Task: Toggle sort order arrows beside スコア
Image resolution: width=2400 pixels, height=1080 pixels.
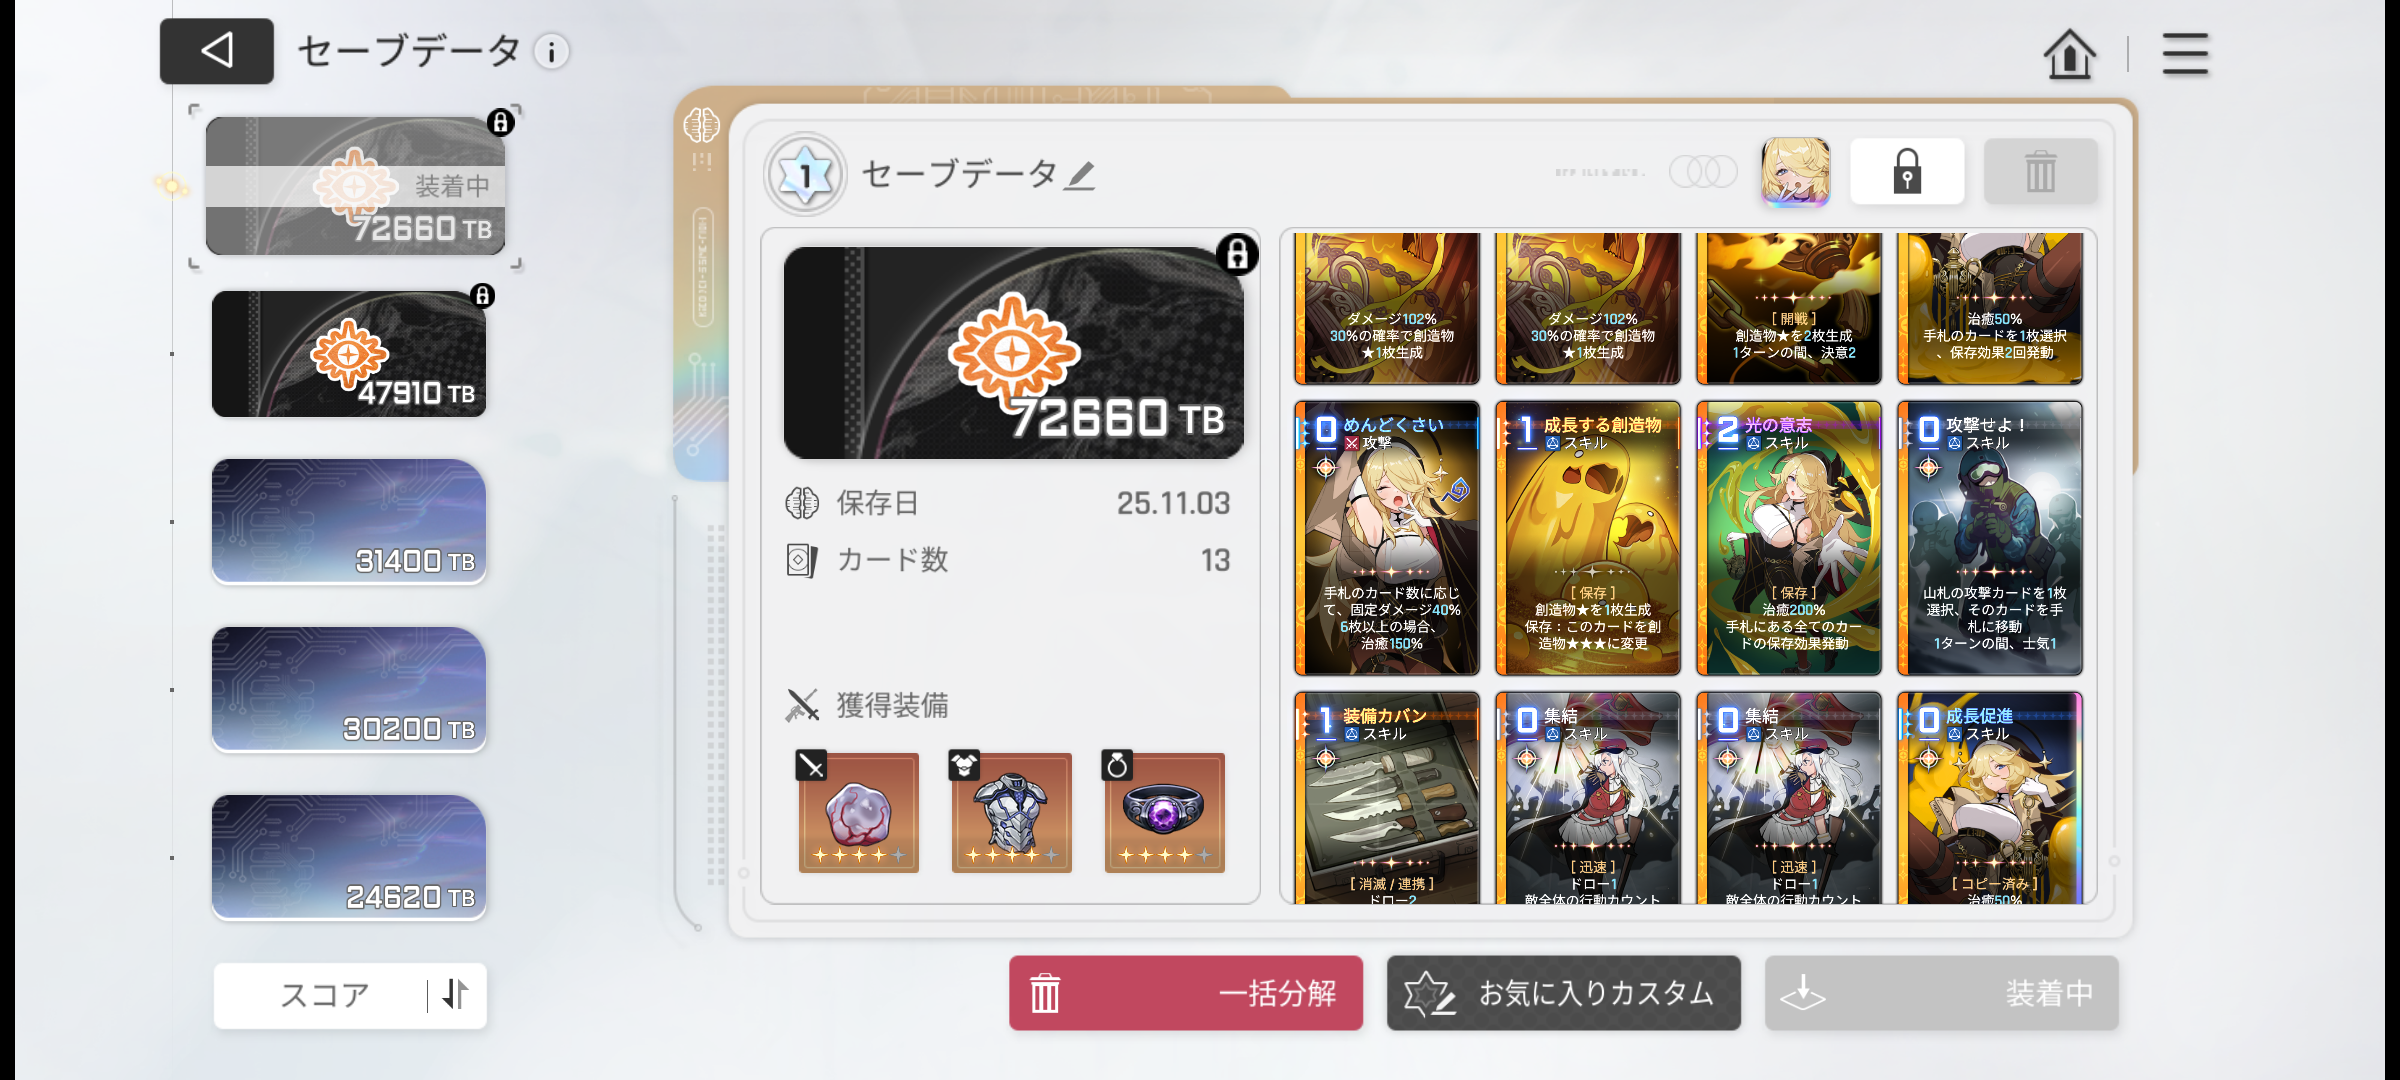Action: (x=456, y=995)
